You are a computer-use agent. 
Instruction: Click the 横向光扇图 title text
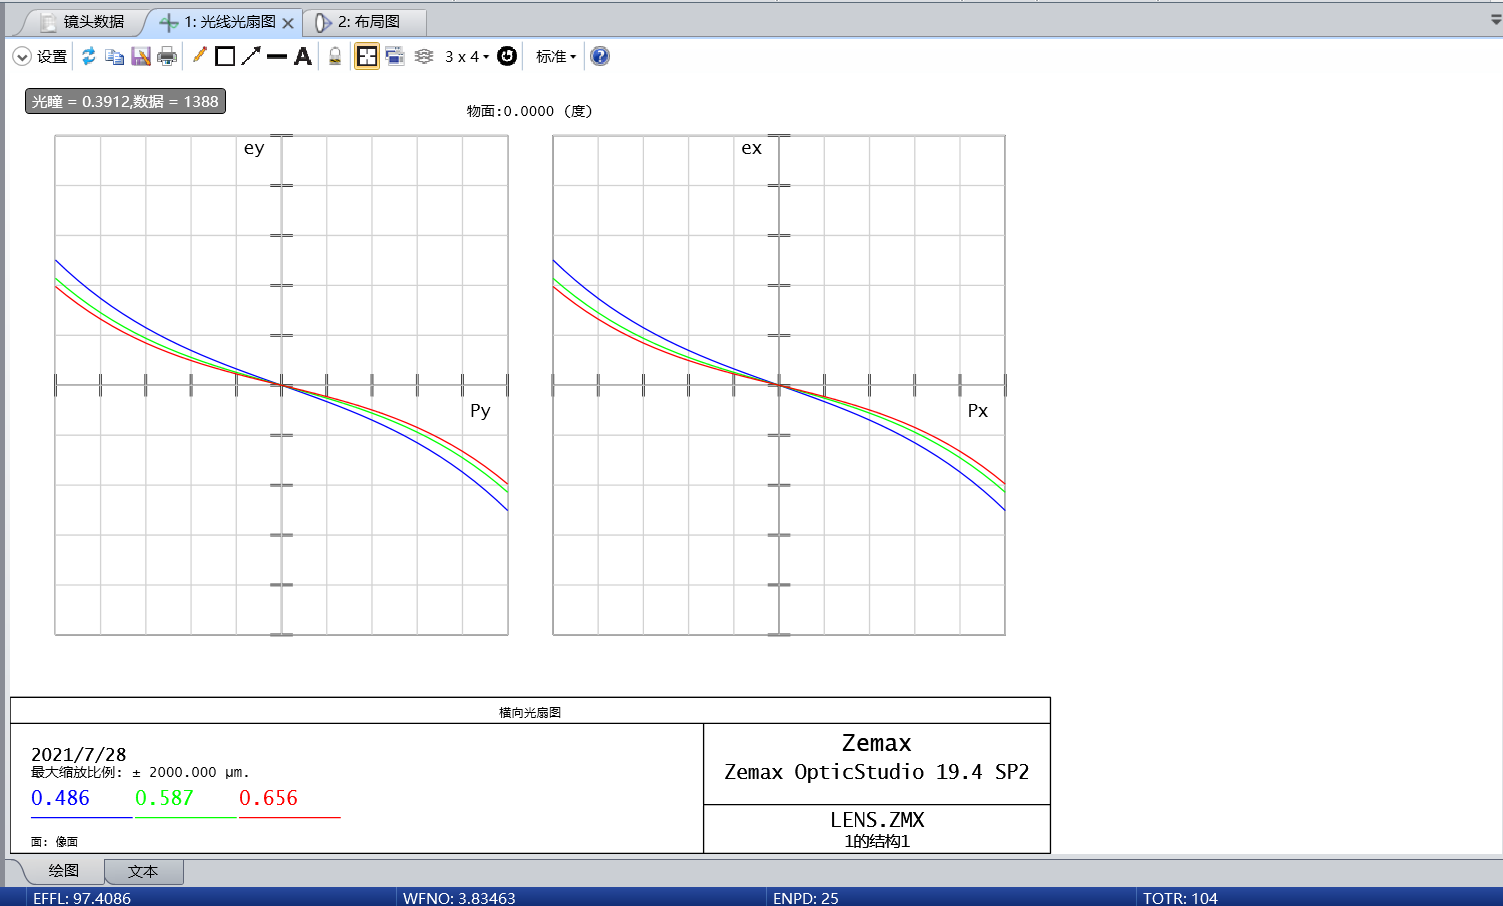pyautogui.click(x=530, y=712)
